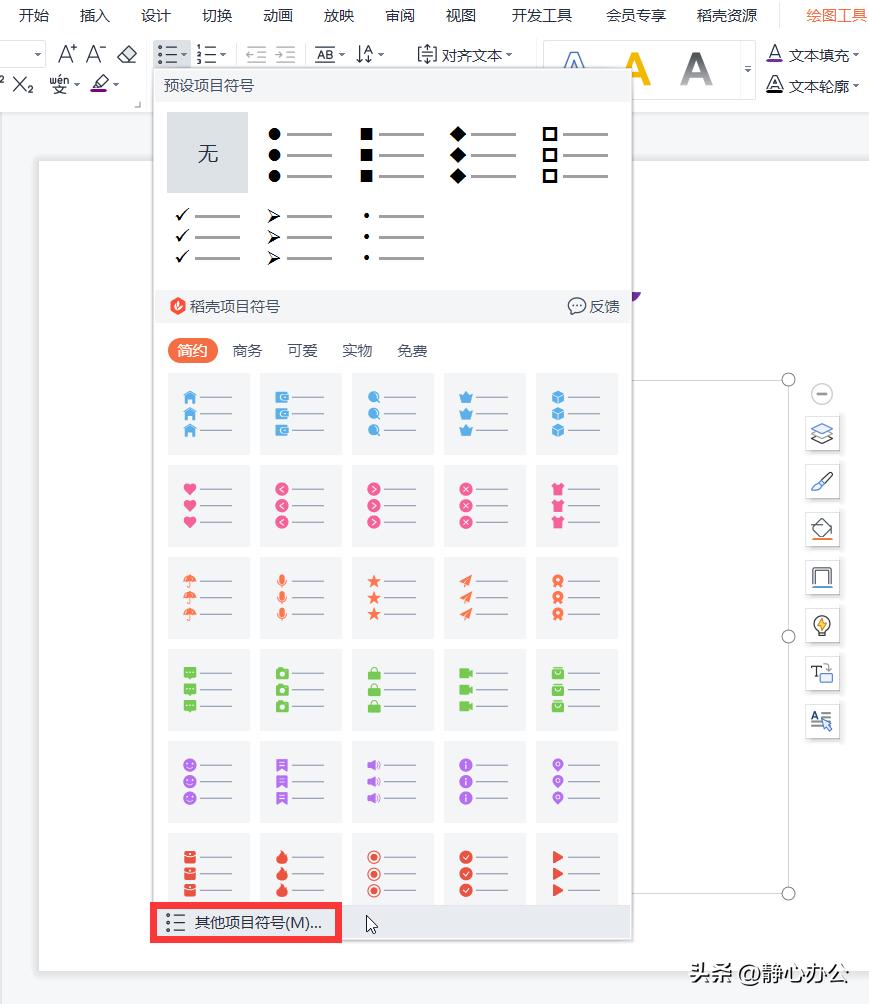
Task: Click the format brush side icon
Action: pyautogui.click(x=822, y=482)
